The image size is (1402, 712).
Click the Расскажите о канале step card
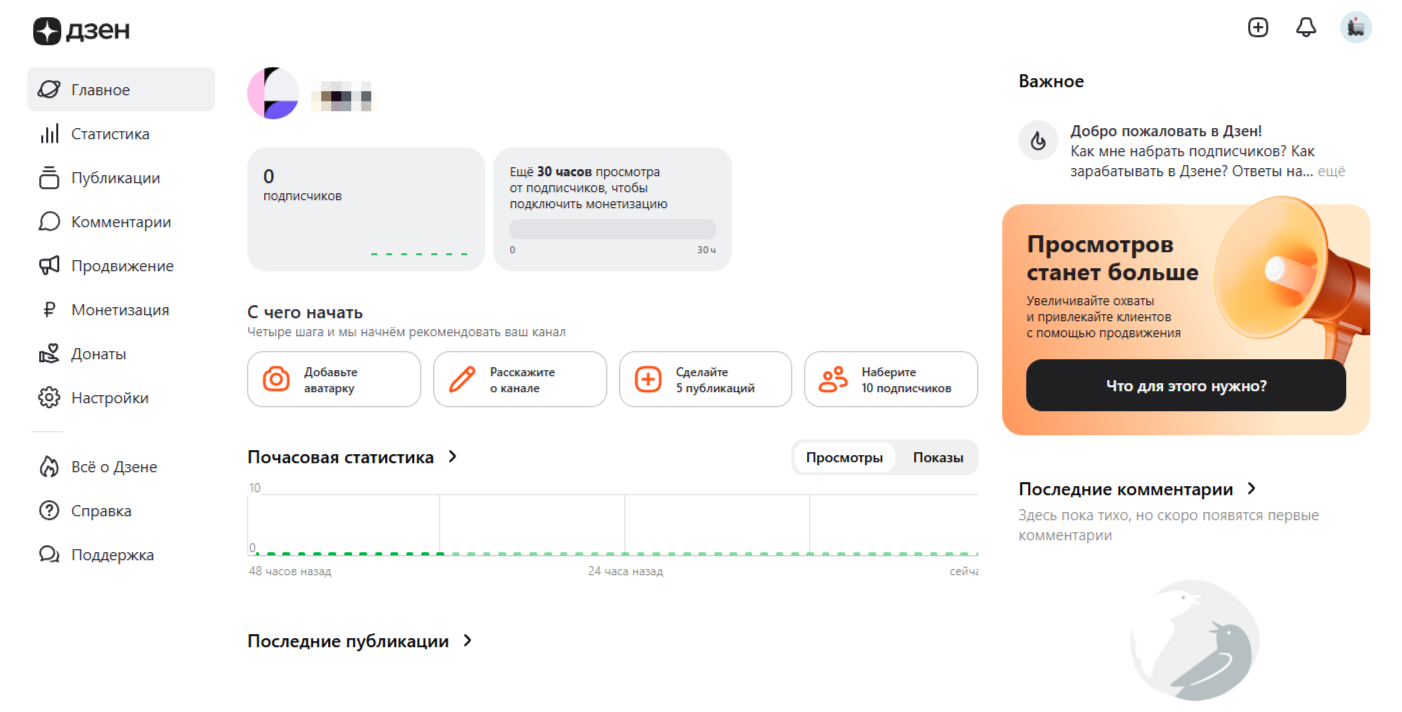[x=520, y=379]
